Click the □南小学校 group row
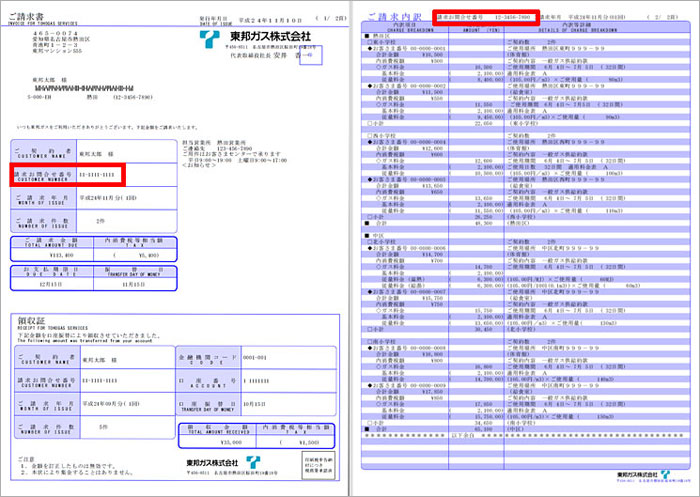700x497 pixels. (525, 342)
